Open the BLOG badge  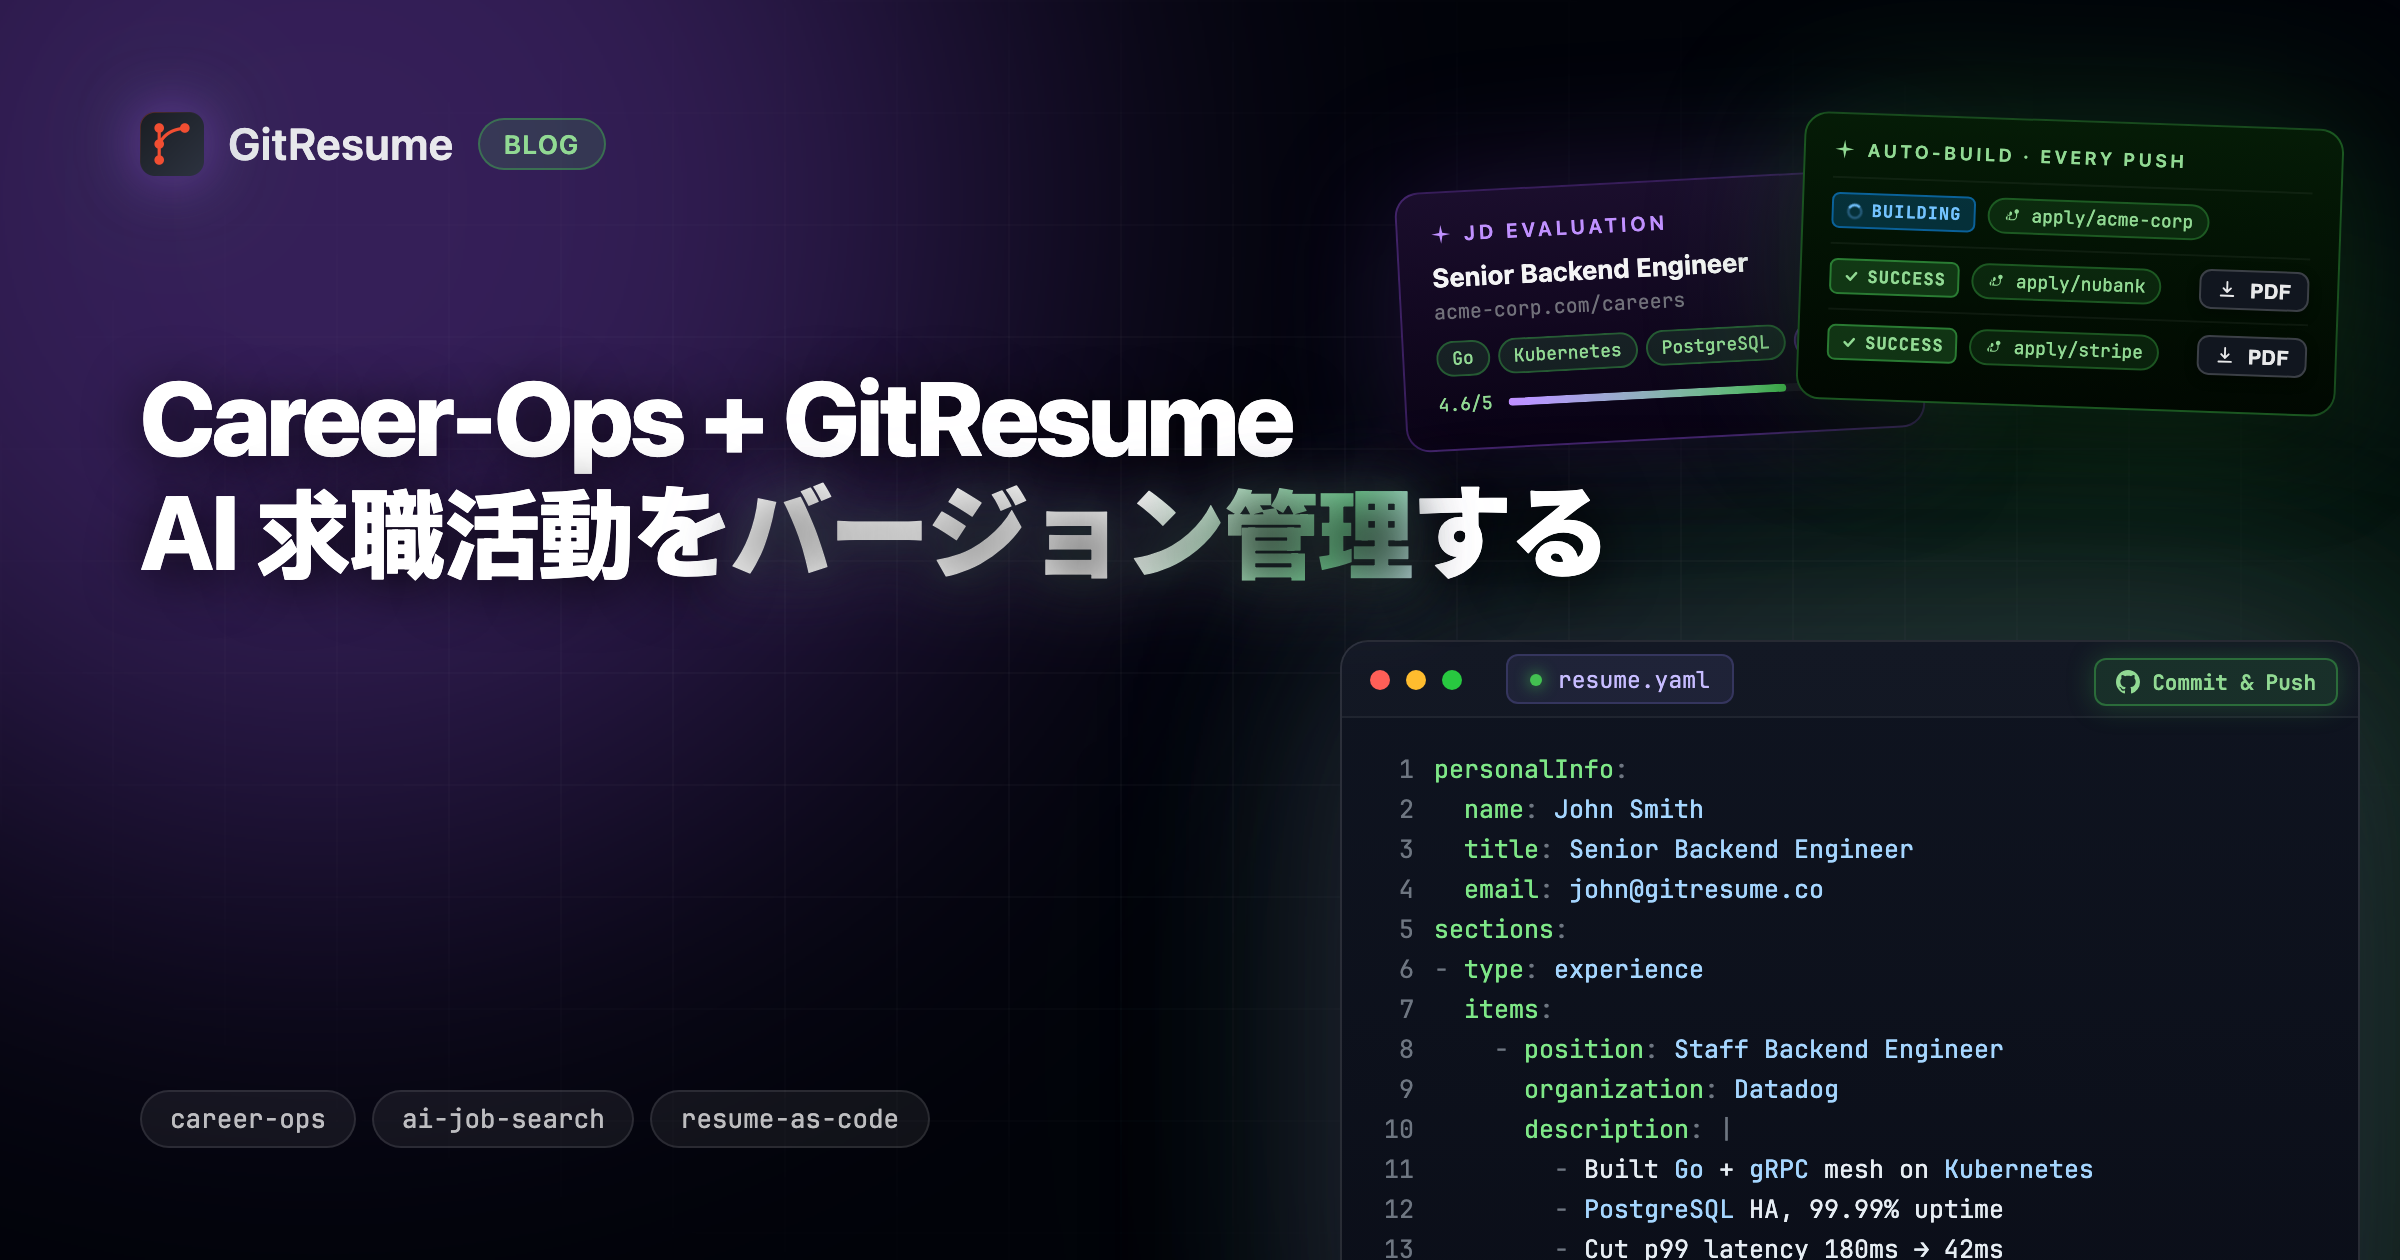(541, 144)
